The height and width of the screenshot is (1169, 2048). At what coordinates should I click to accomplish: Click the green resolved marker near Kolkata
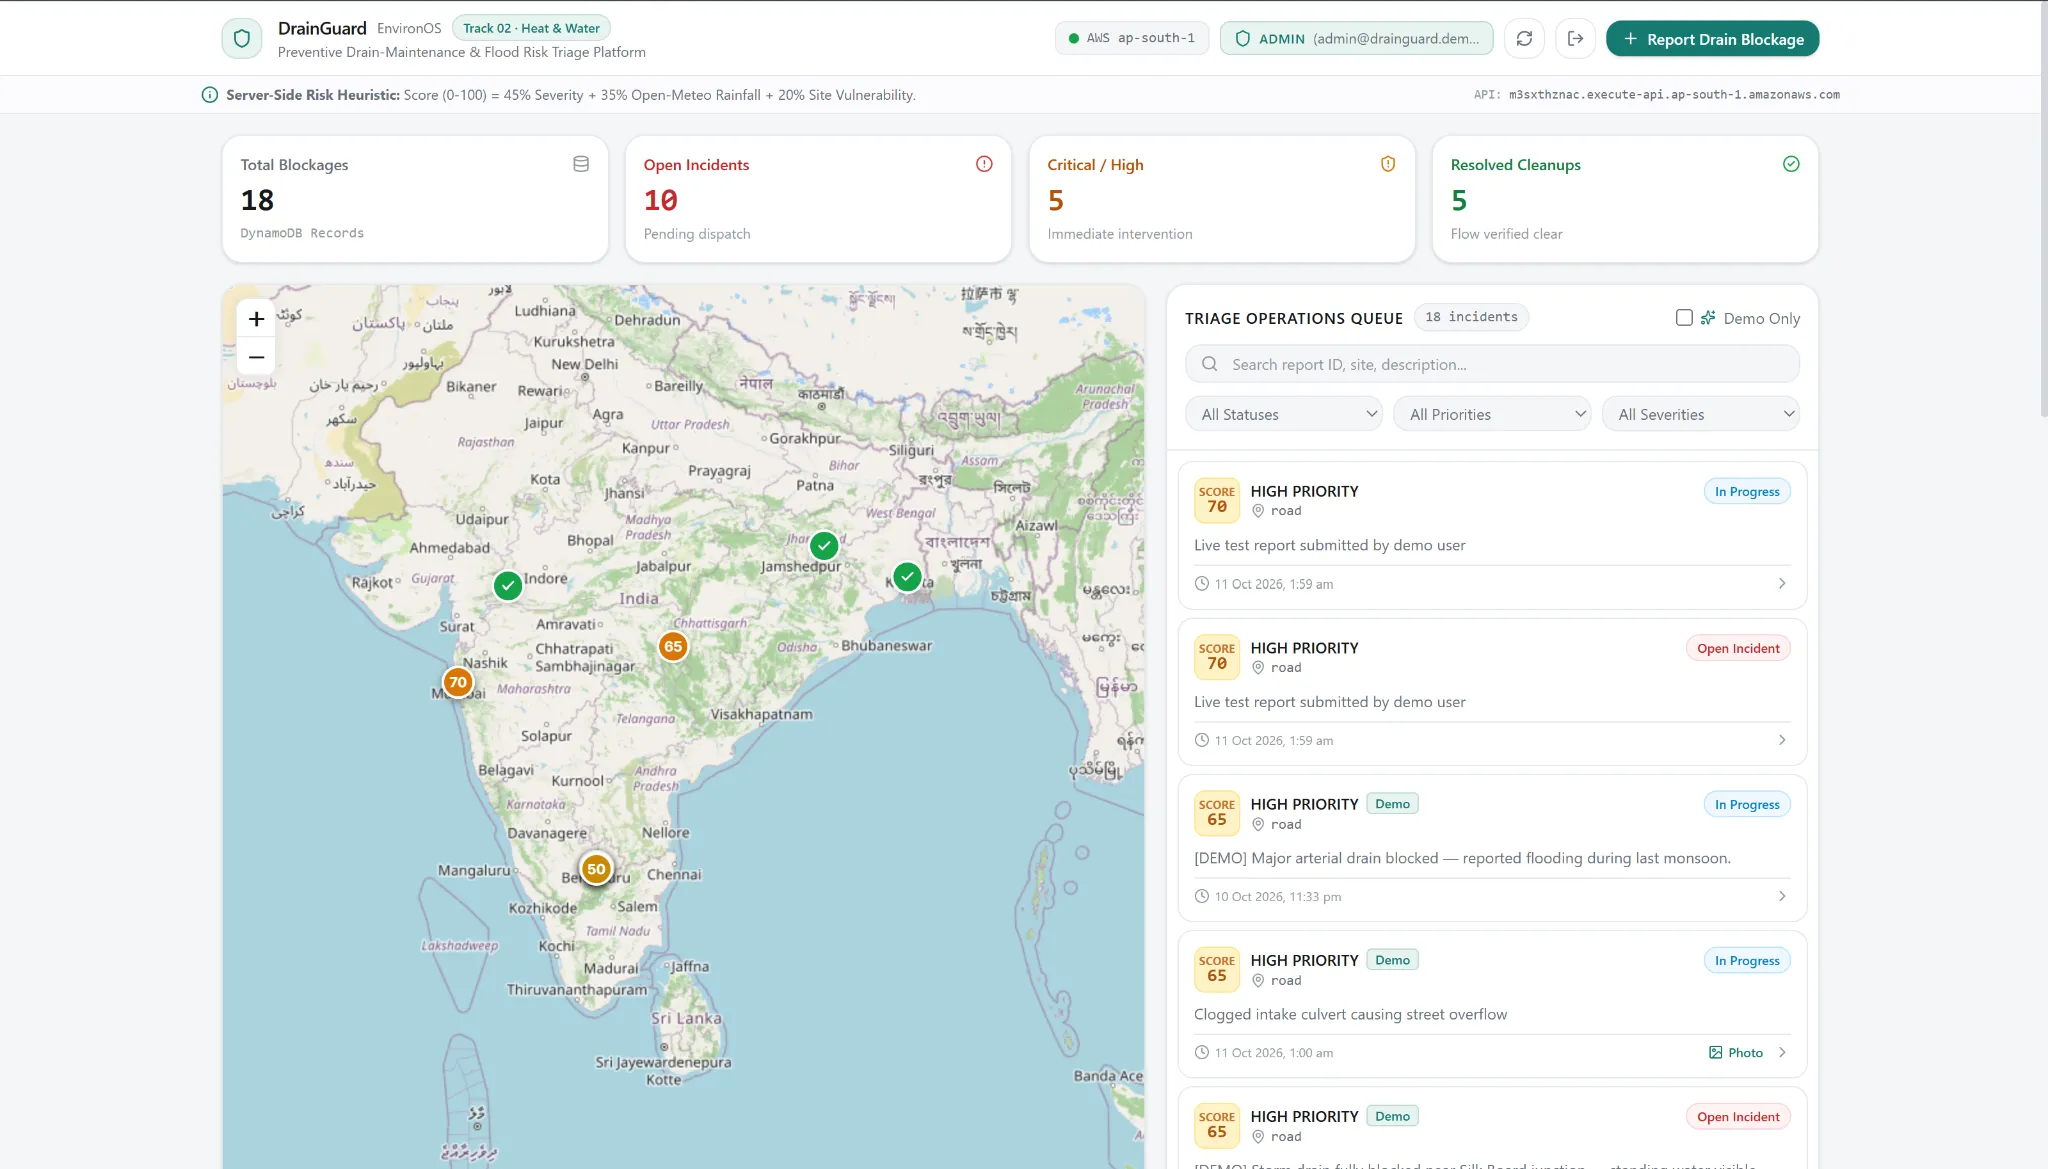907,576
